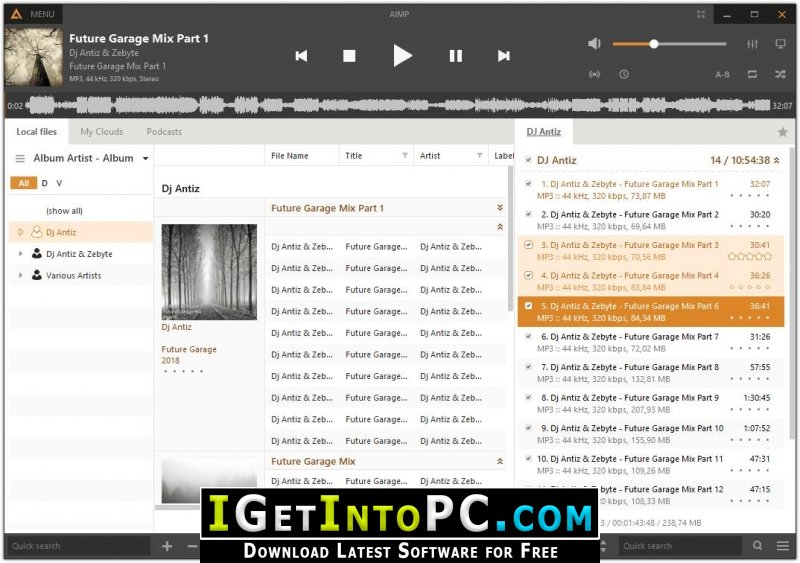Open the library grouping hamburger menu
This screenshot has height=563, width=800.
tap(20, 159)
